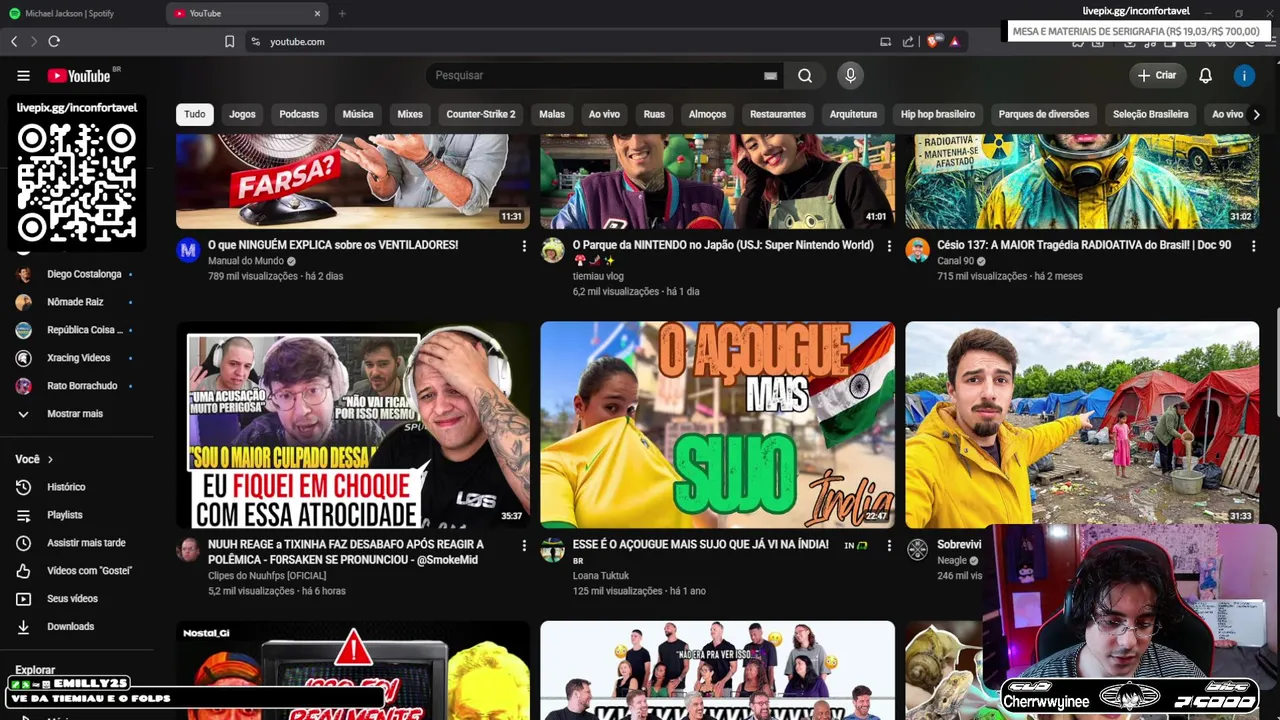The image size is (1280, 720).
Task: Open notifications bell
Action: point(1205,75)
